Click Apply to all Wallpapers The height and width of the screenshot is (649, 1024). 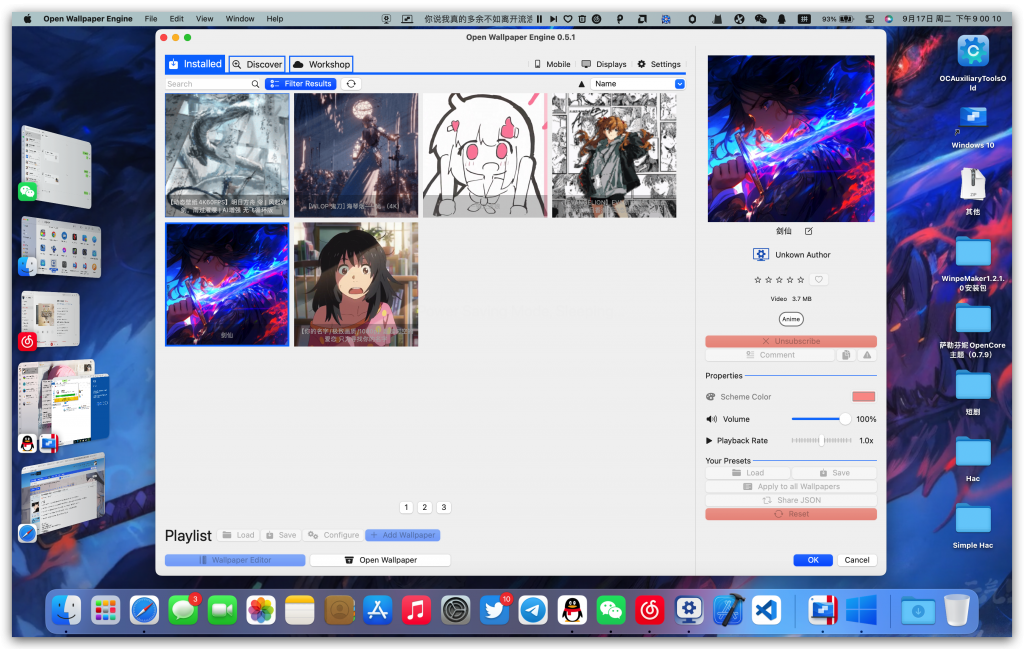point(791,486)
